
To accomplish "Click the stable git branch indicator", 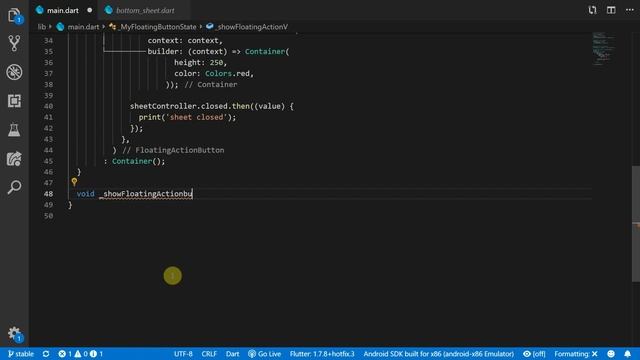I will (x=20, y=354).
